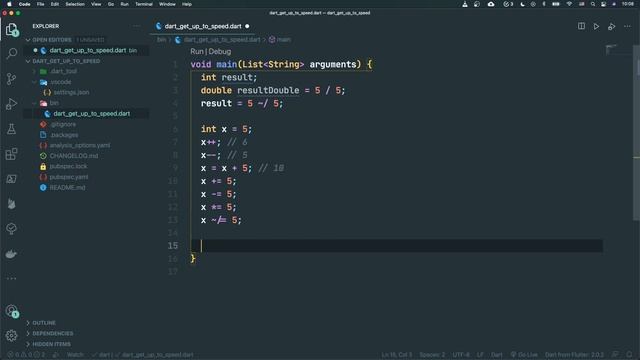Open pubspec.yaml file

[69, 177]
